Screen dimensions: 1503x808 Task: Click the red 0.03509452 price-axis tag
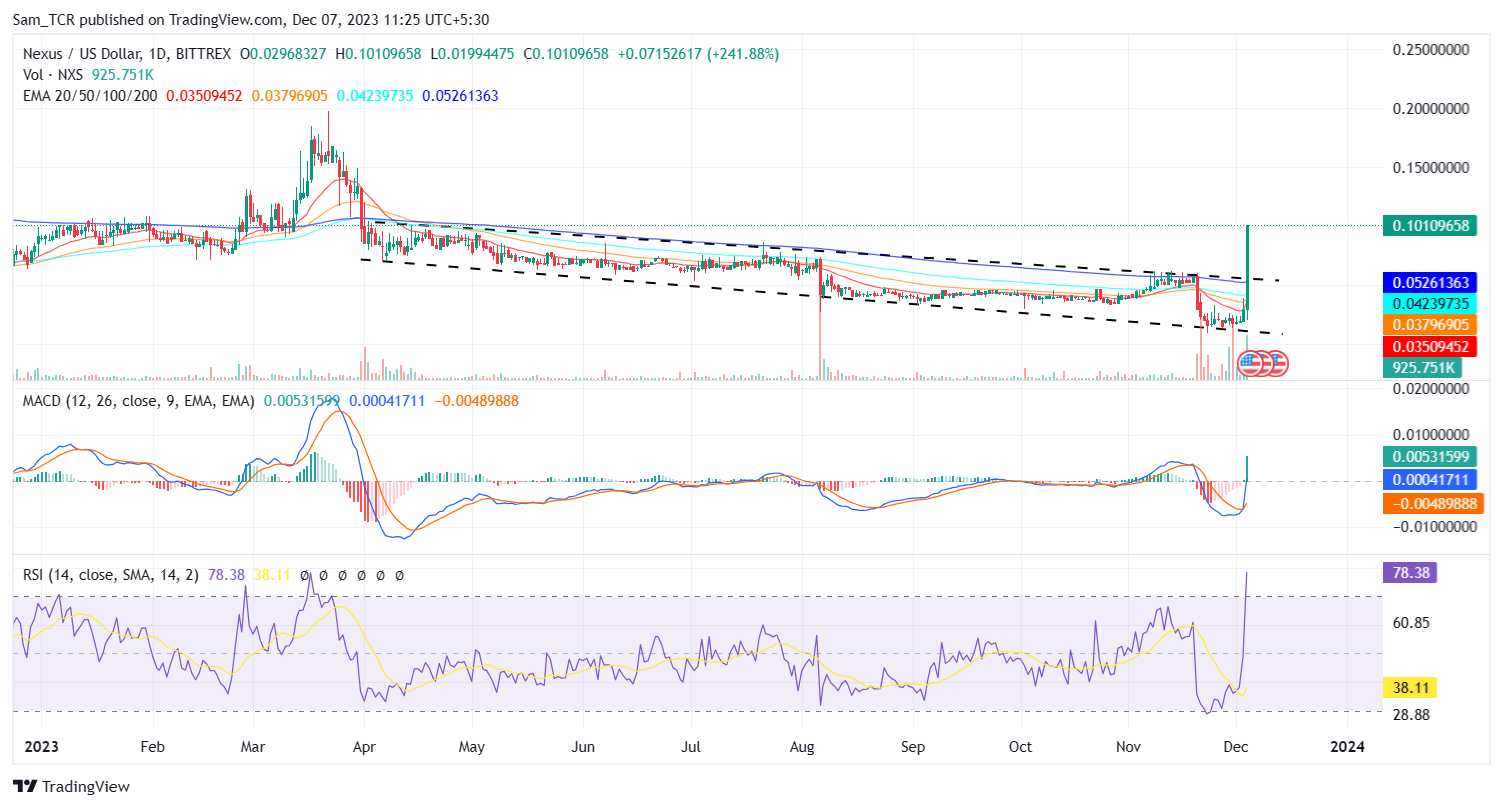pos(1431,346)
